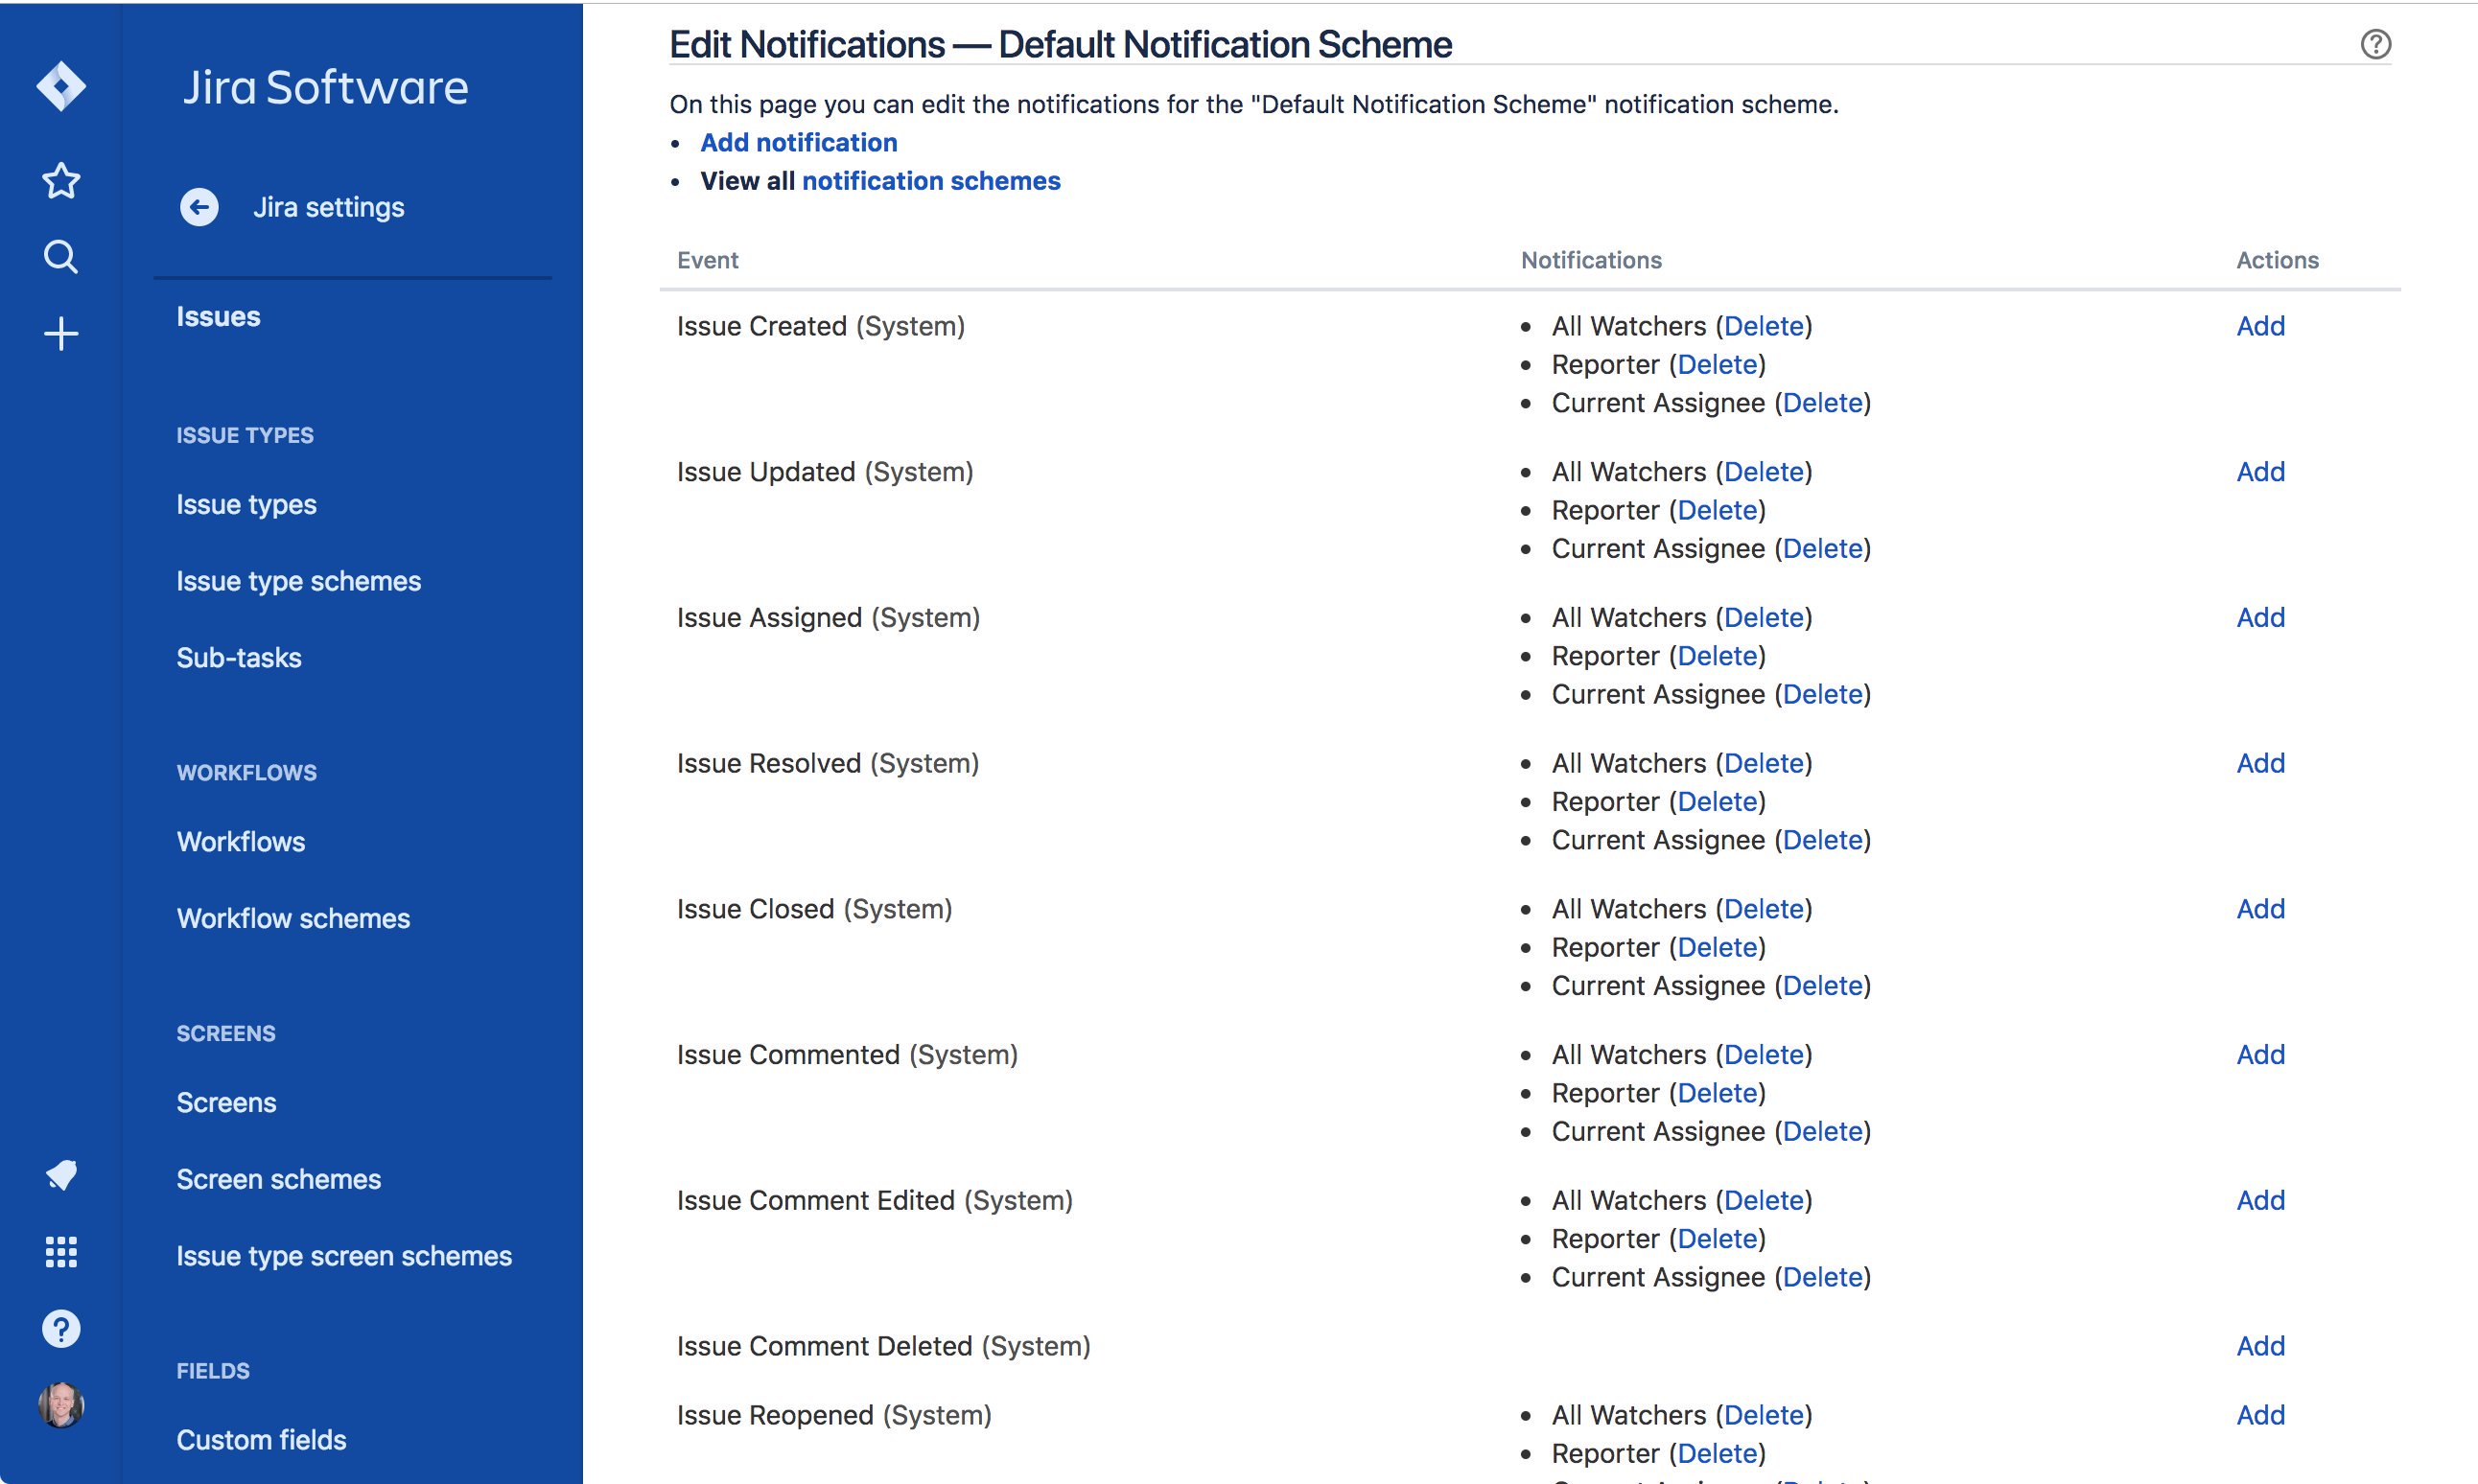Select Issues in the settings sidebar
The height and width of the screenshot is (1484, 2478).
[217, 316]
